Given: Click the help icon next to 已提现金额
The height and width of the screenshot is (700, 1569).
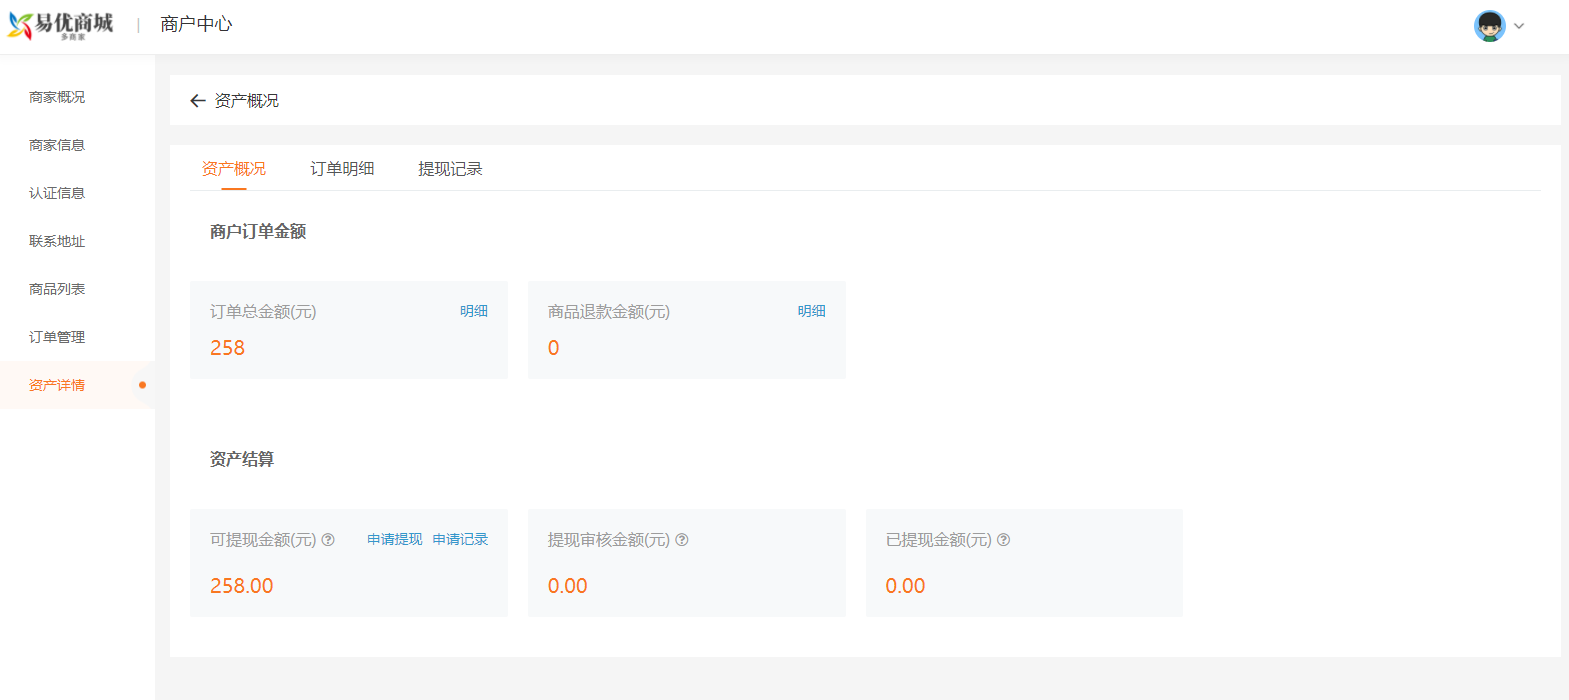Looking at the screenshot, I should coord(1004,540).
